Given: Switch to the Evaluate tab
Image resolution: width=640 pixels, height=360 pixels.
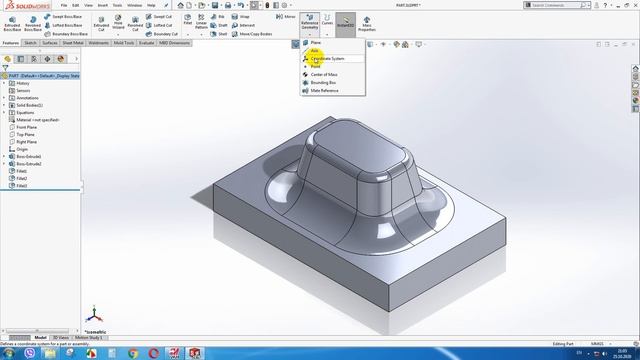Looking at the screenshot, I should pos(147,43).
